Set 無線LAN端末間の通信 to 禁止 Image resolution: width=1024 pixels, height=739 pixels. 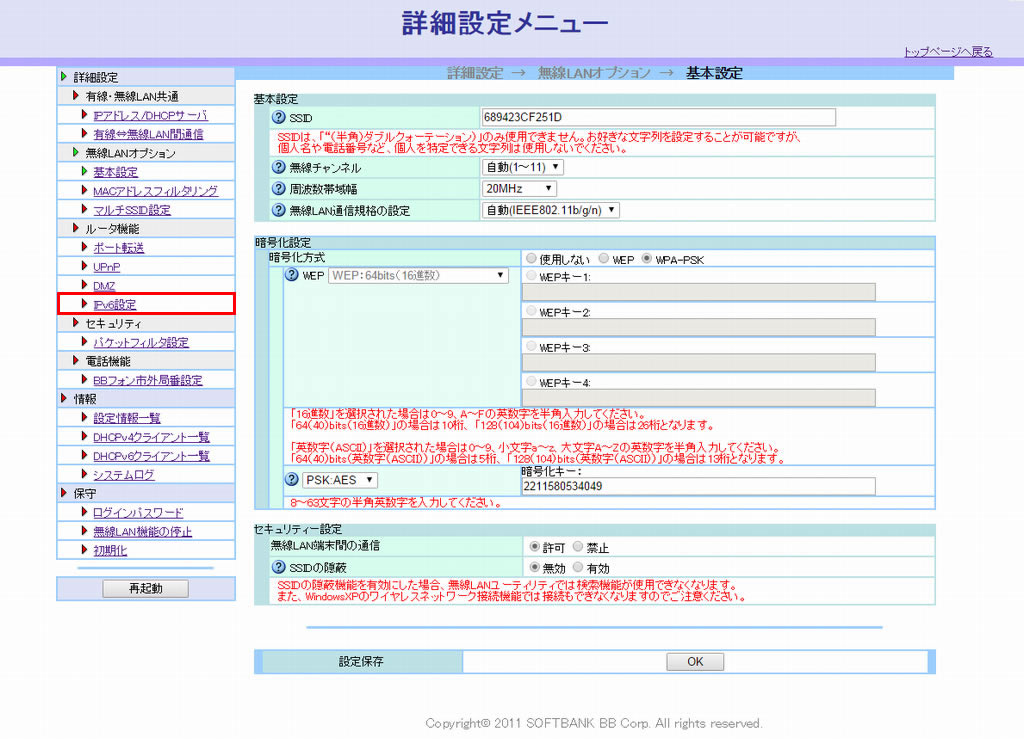click(578, 548)
